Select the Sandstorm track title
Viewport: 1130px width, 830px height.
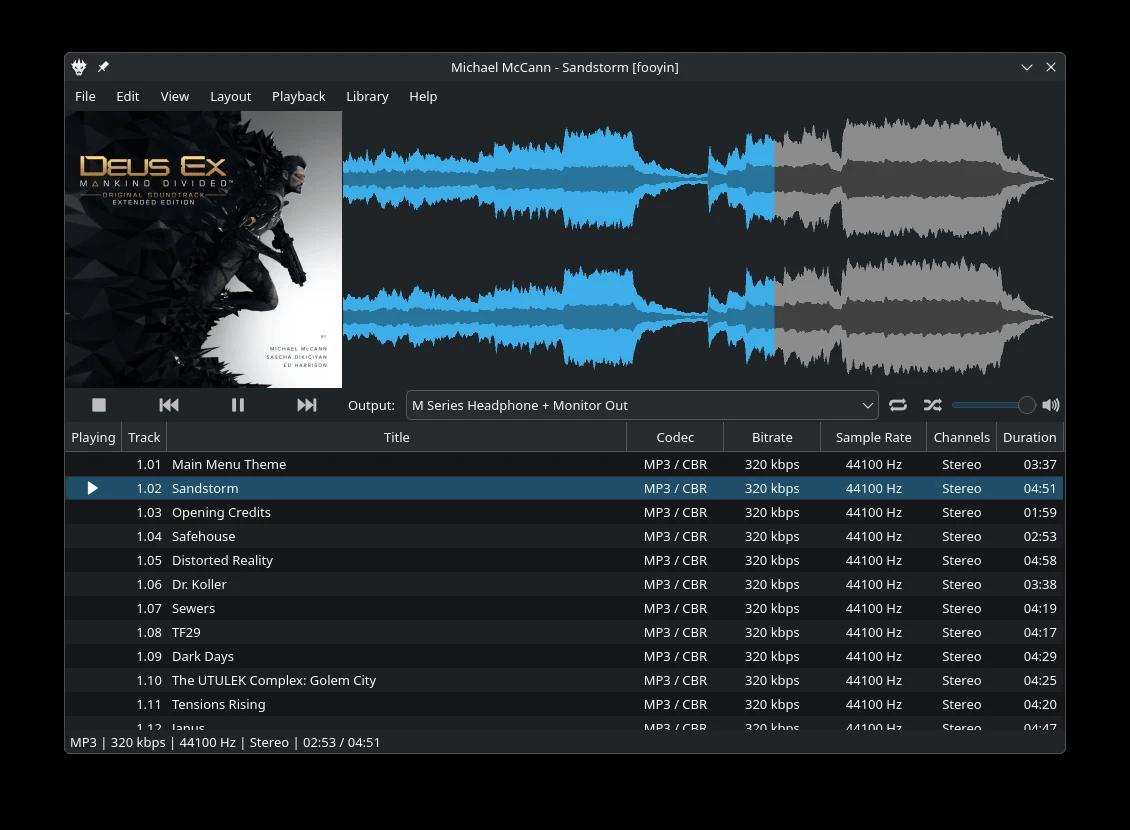click(205, 488)
